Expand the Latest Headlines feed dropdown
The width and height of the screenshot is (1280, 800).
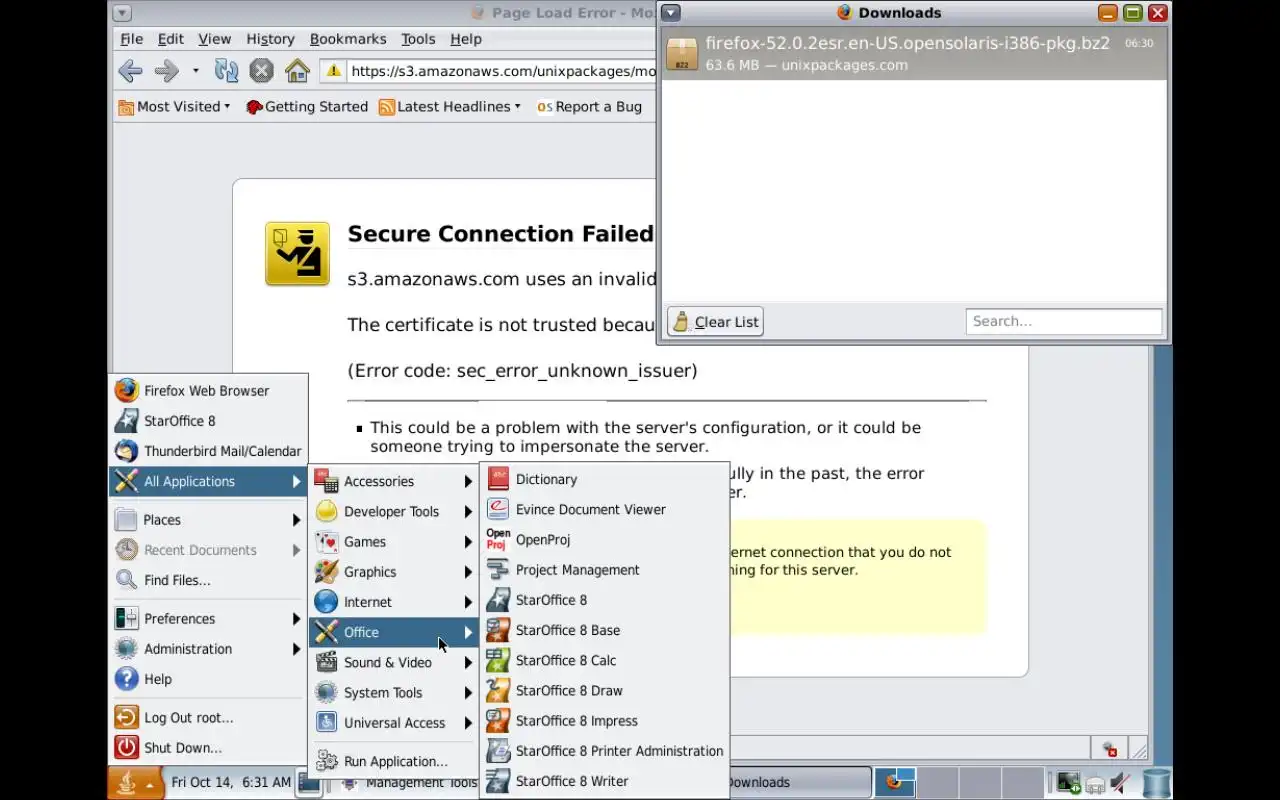coord(450,107)
